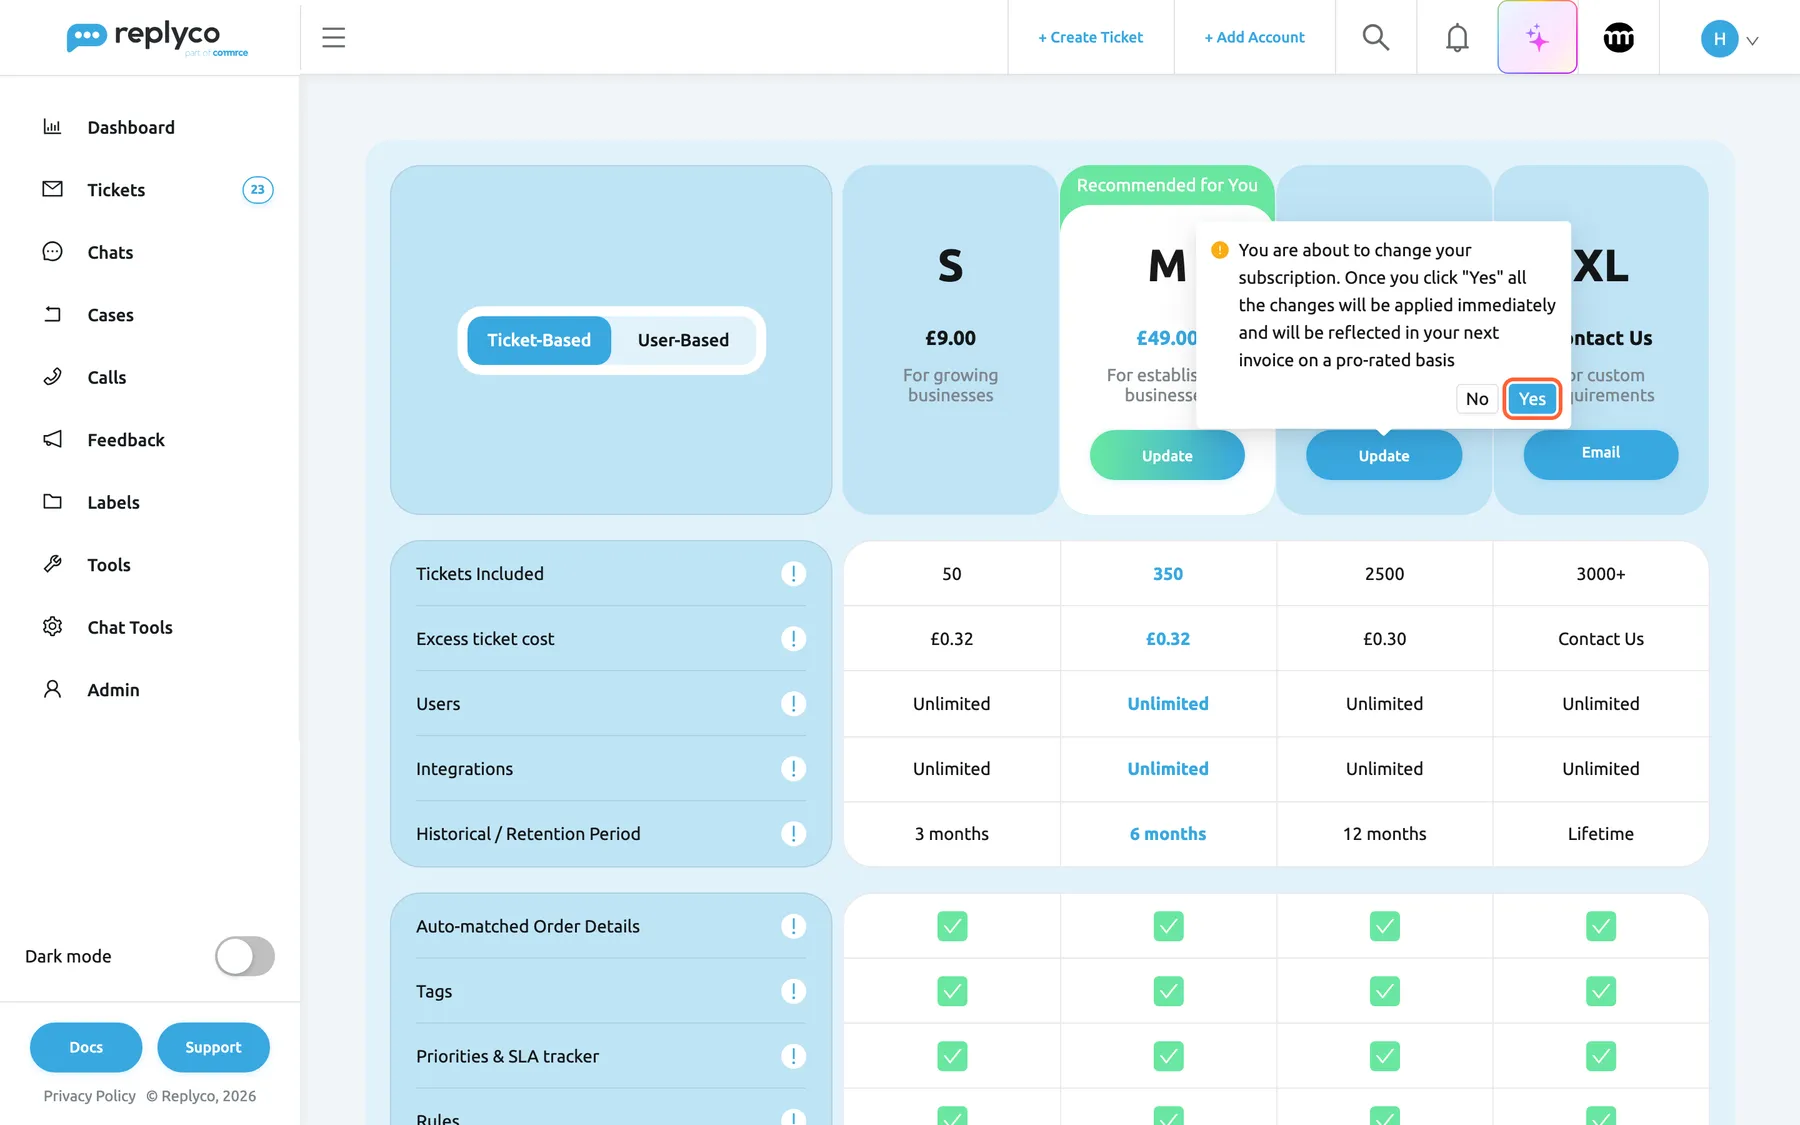The image size is (1800, 1125).
Task: Click info icon for Integrations row
Action: coord(793,769)
